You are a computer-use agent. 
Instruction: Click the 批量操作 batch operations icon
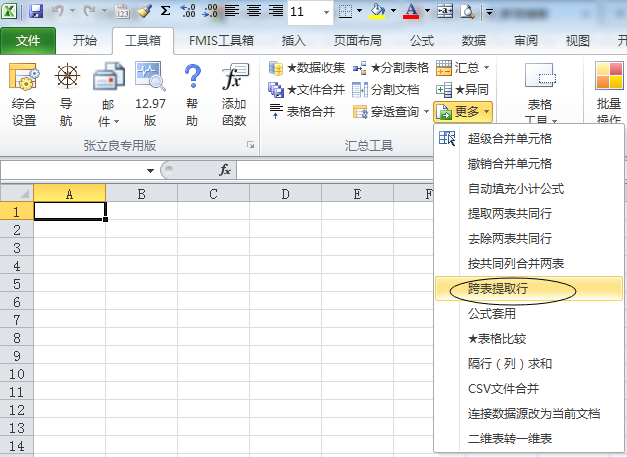tap(608, 77)
